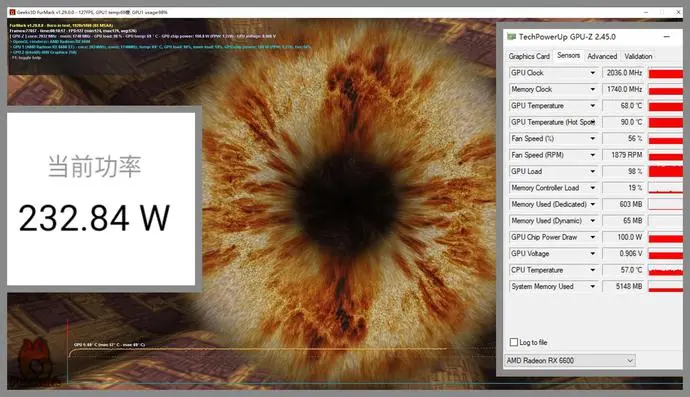Click the GPU Clock 2036.0 MHz value field
Image resolution: width=690 pixels, height=397 pixels.
pos(623,73)
